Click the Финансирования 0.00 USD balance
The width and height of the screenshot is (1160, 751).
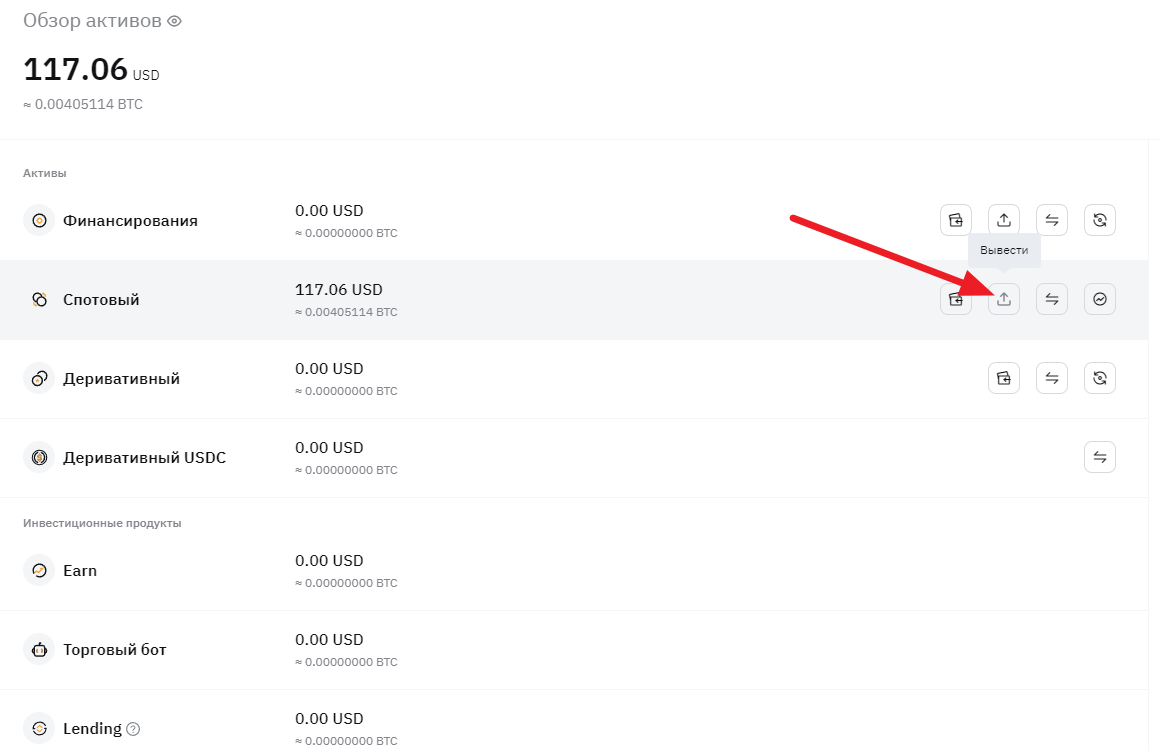click(329, 211)
